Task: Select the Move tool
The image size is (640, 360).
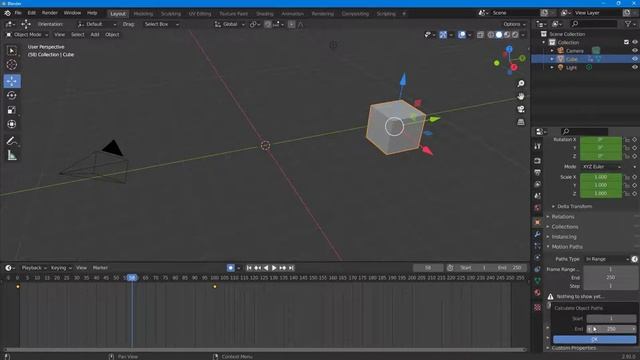Action: tap(12, 81)
